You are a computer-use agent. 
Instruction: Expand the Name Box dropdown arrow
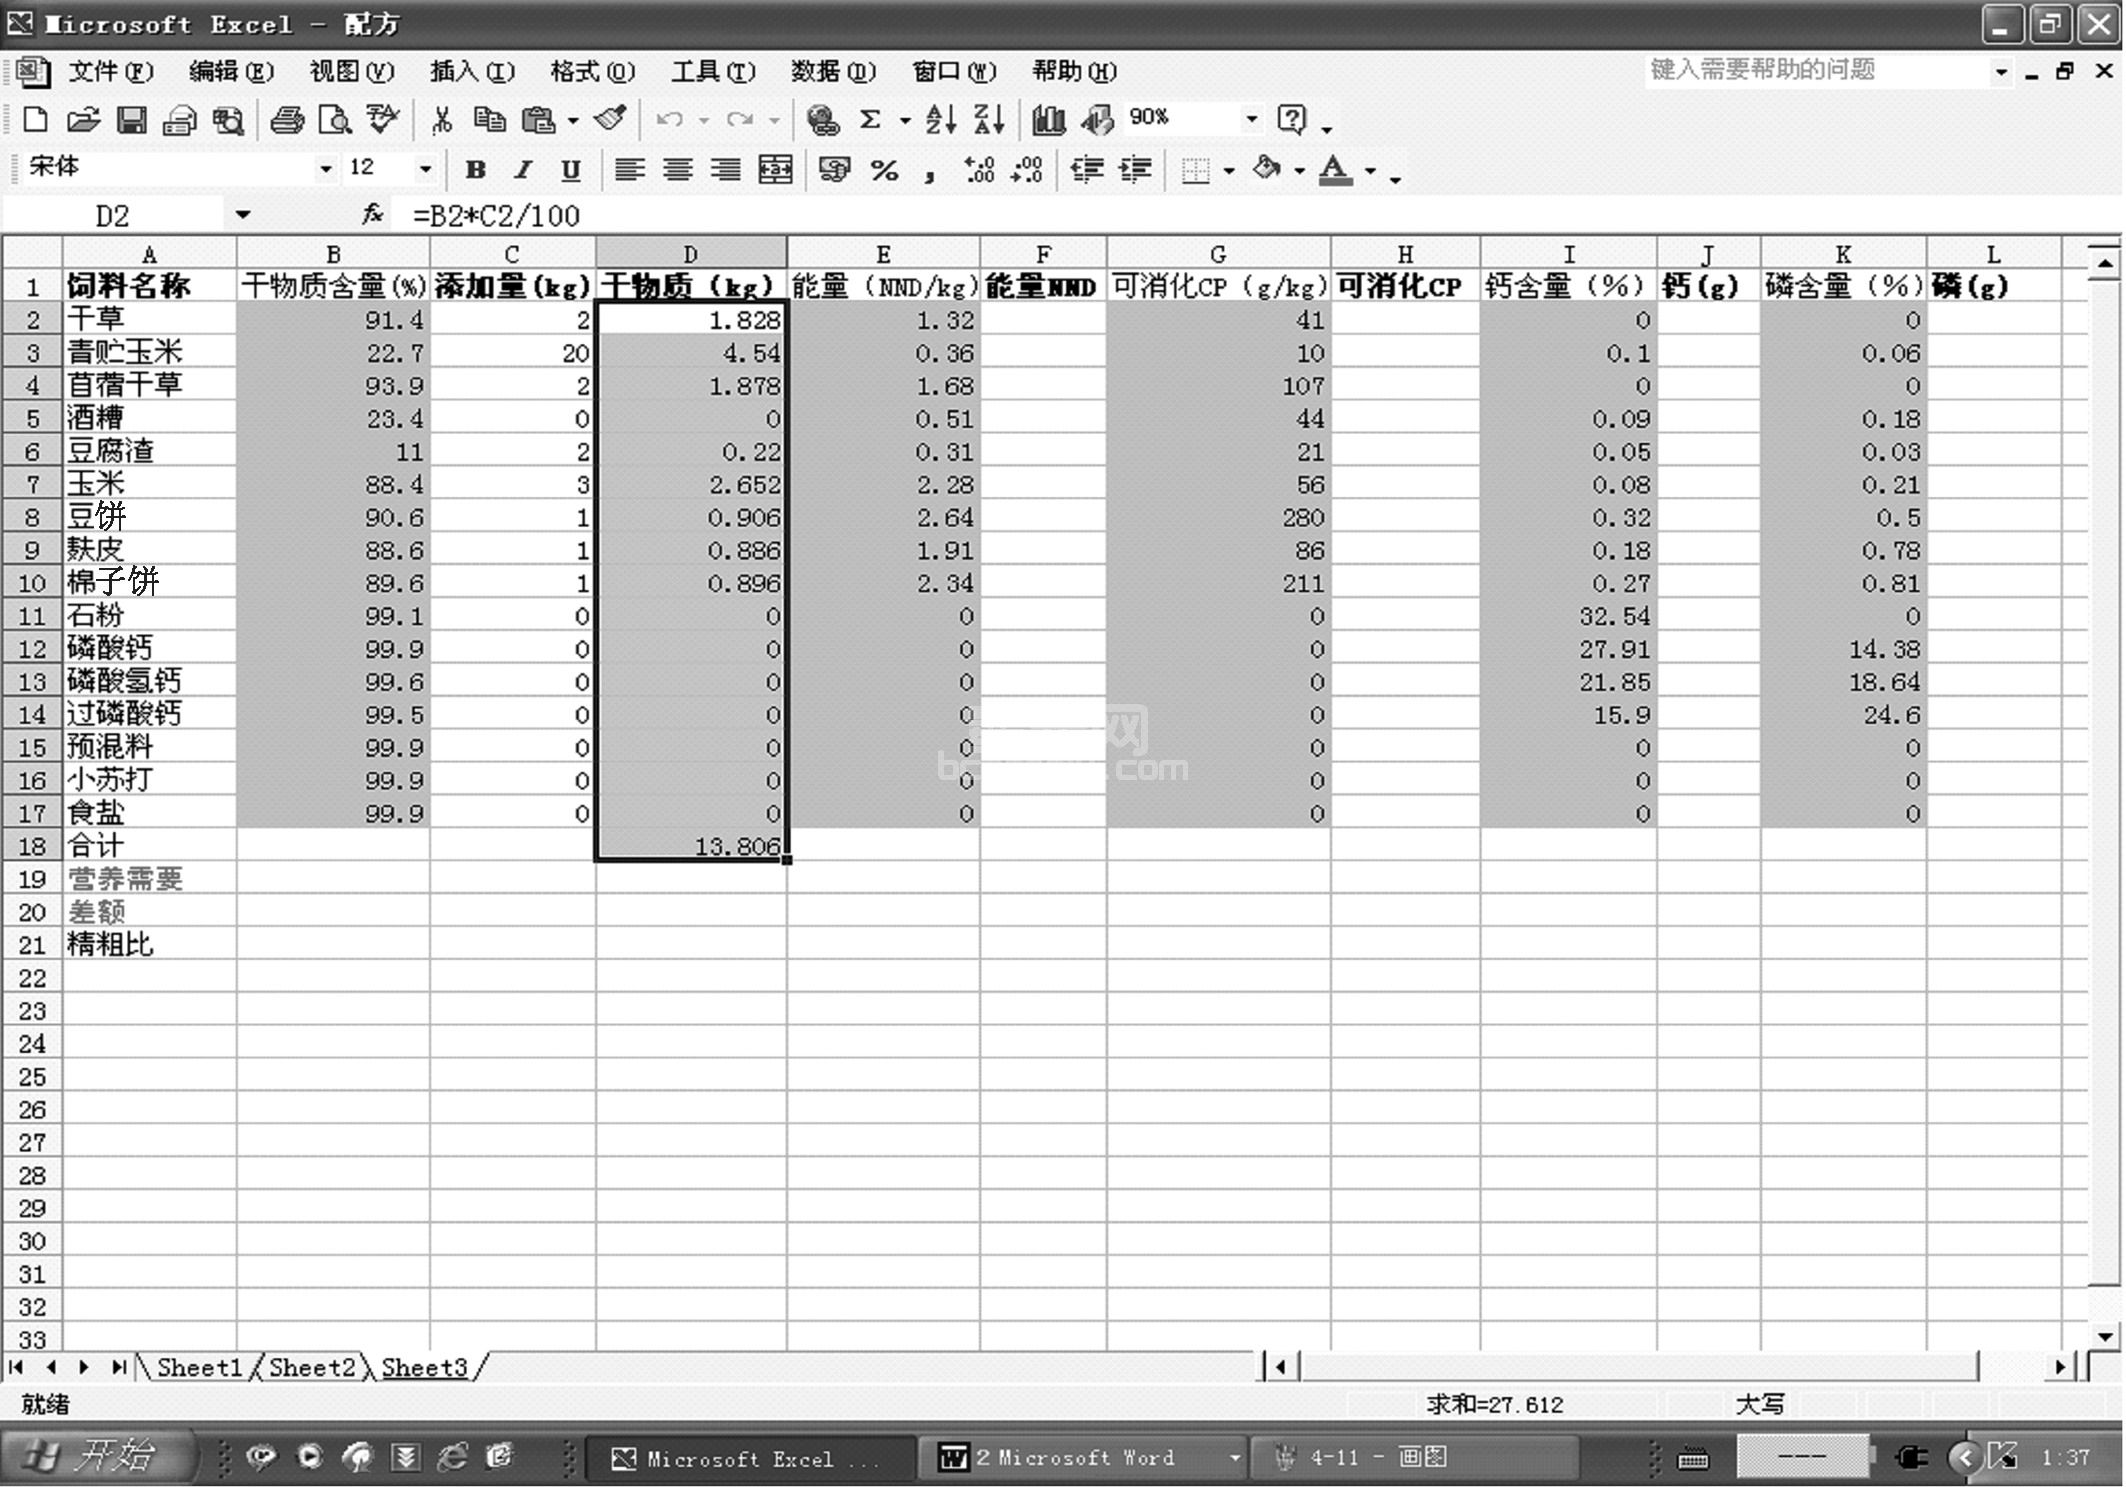(243, 215)
